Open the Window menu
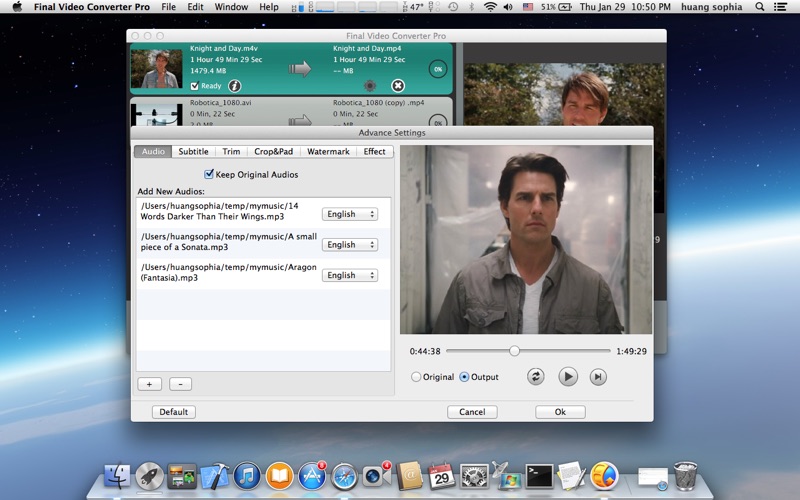Image resolution: width=800 pixels, height=500 pixels. click(231, 7)
